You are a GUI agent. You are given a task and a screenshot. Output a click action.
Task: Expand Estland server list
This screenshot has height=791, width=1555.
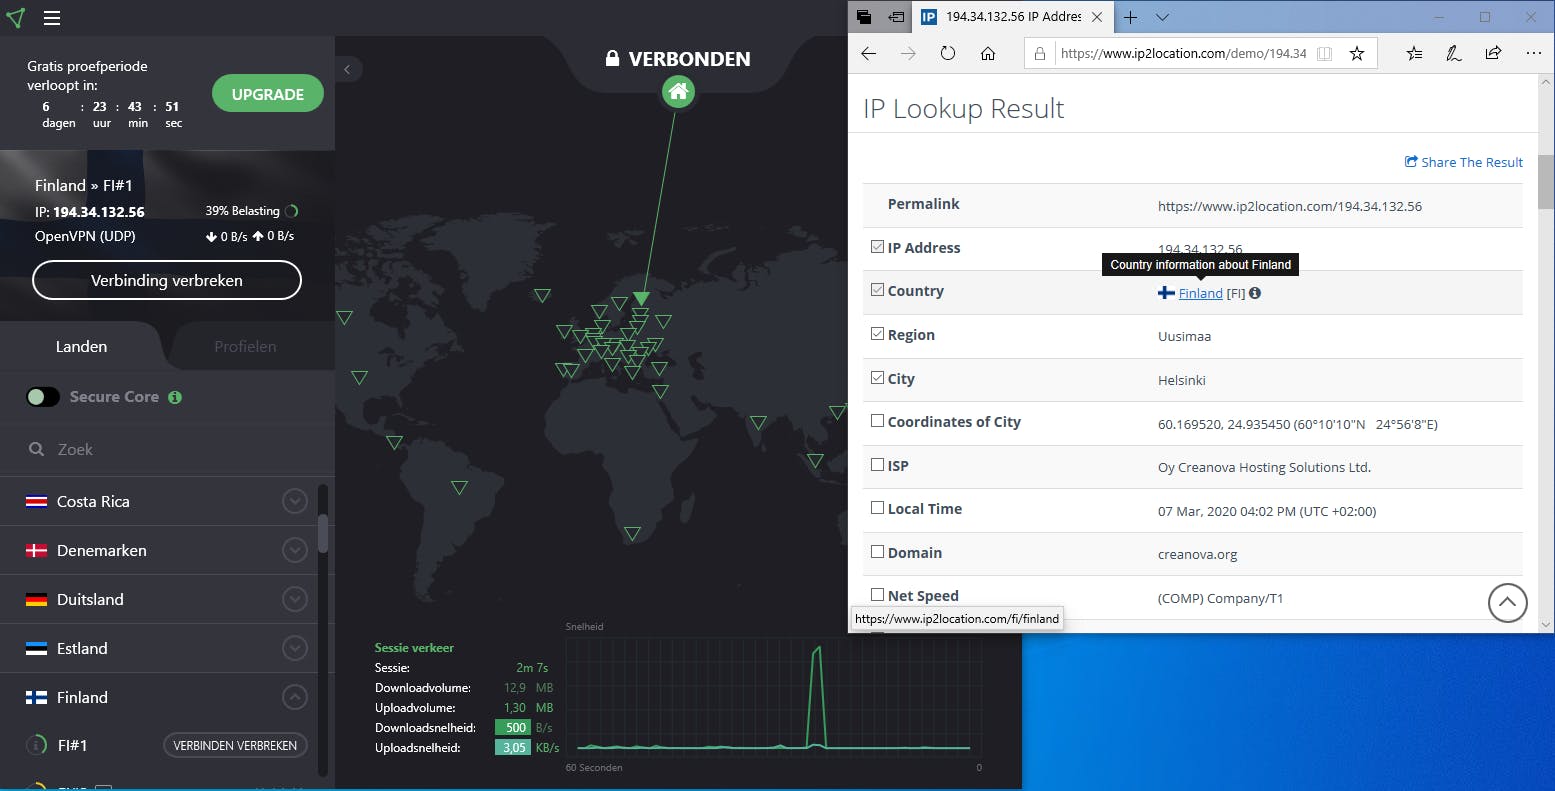(x=295, y=648)
